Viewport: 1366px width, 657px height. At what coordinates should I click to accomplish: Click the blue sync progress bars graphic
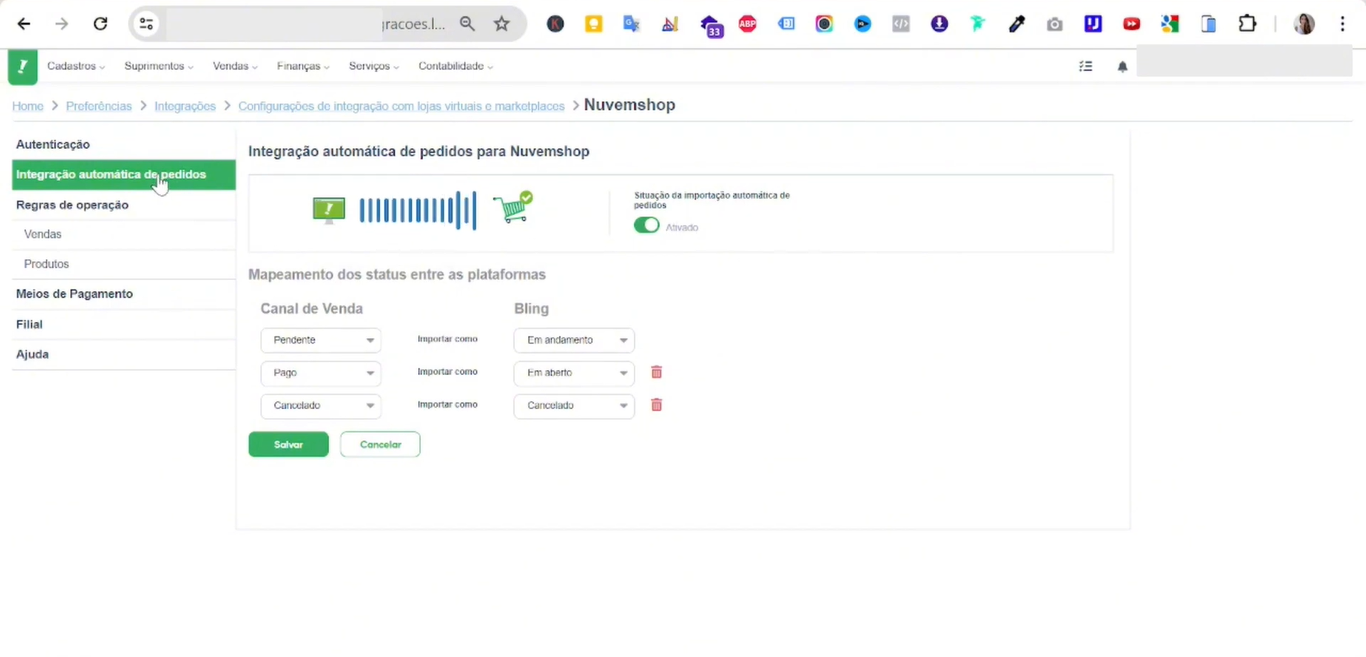coord(418,210)
